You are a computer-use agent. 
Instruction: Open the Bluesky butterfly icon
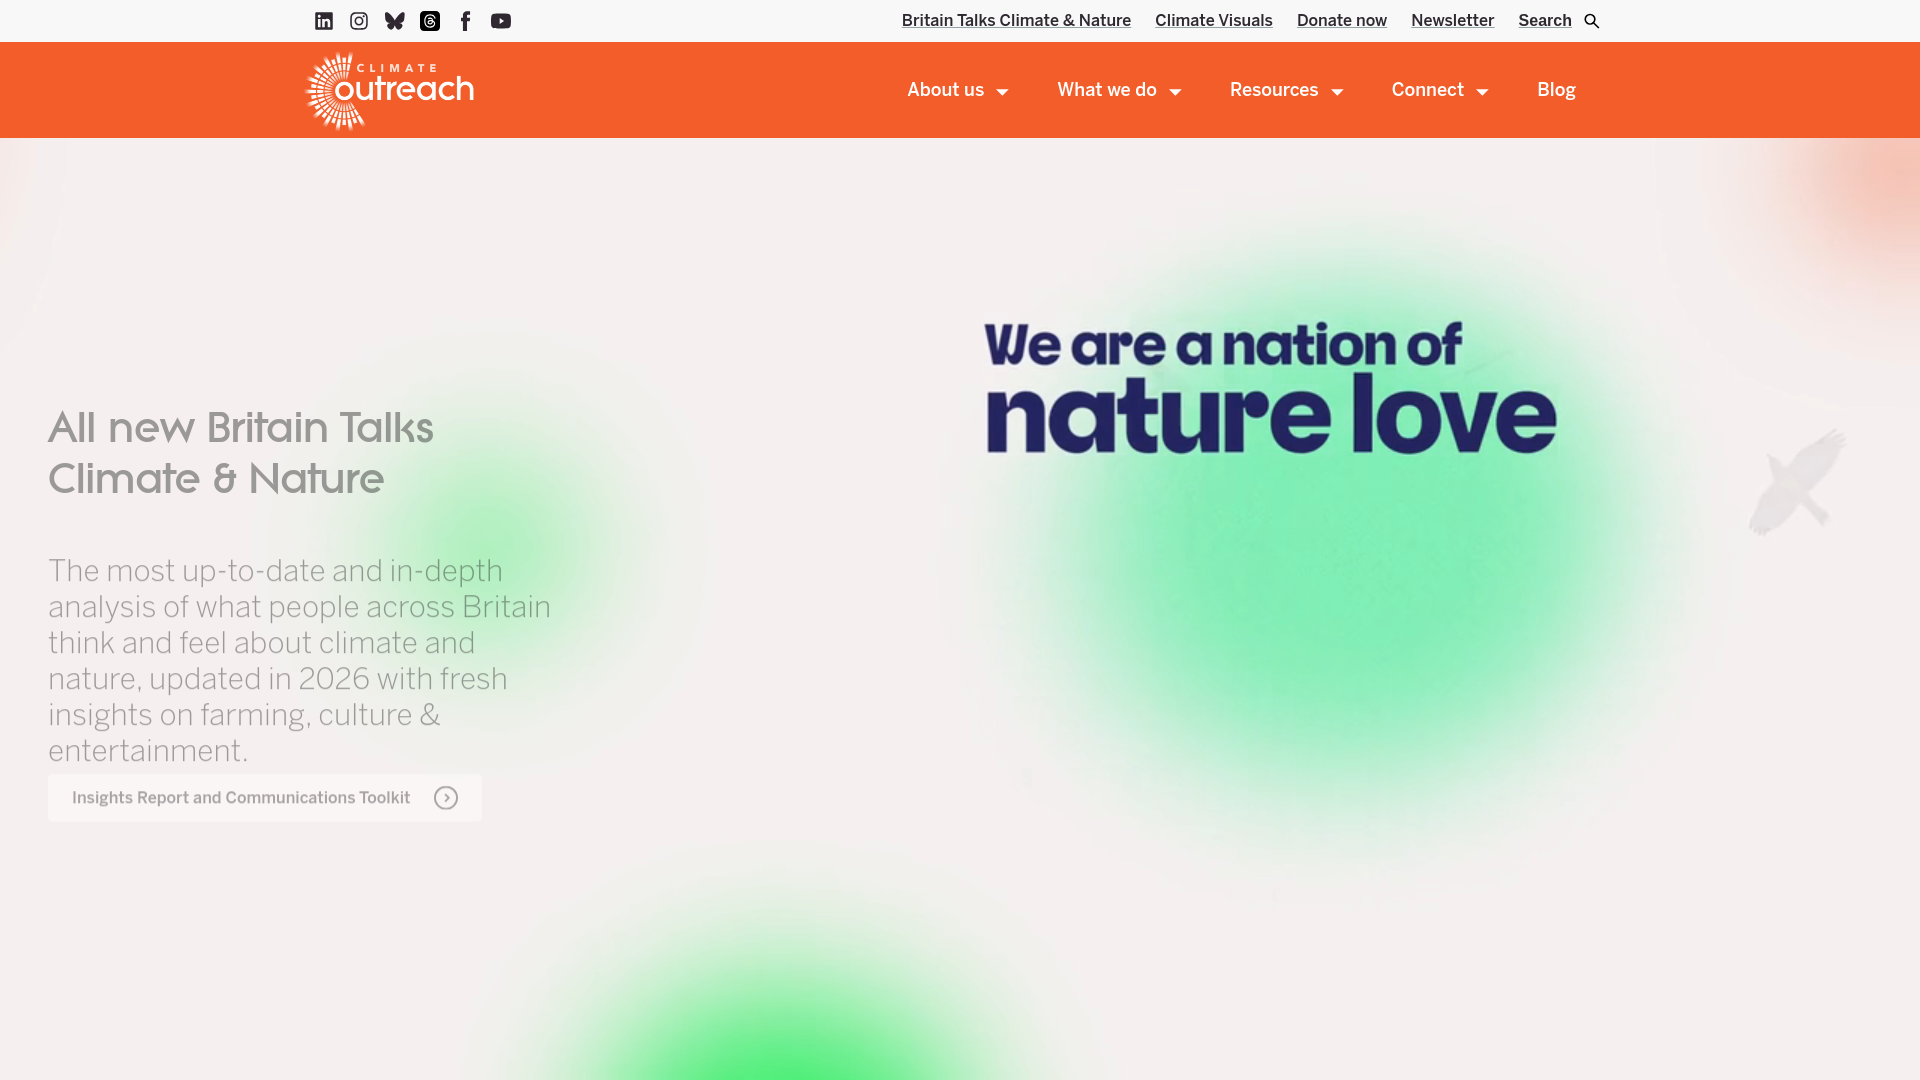coord(395,21)
